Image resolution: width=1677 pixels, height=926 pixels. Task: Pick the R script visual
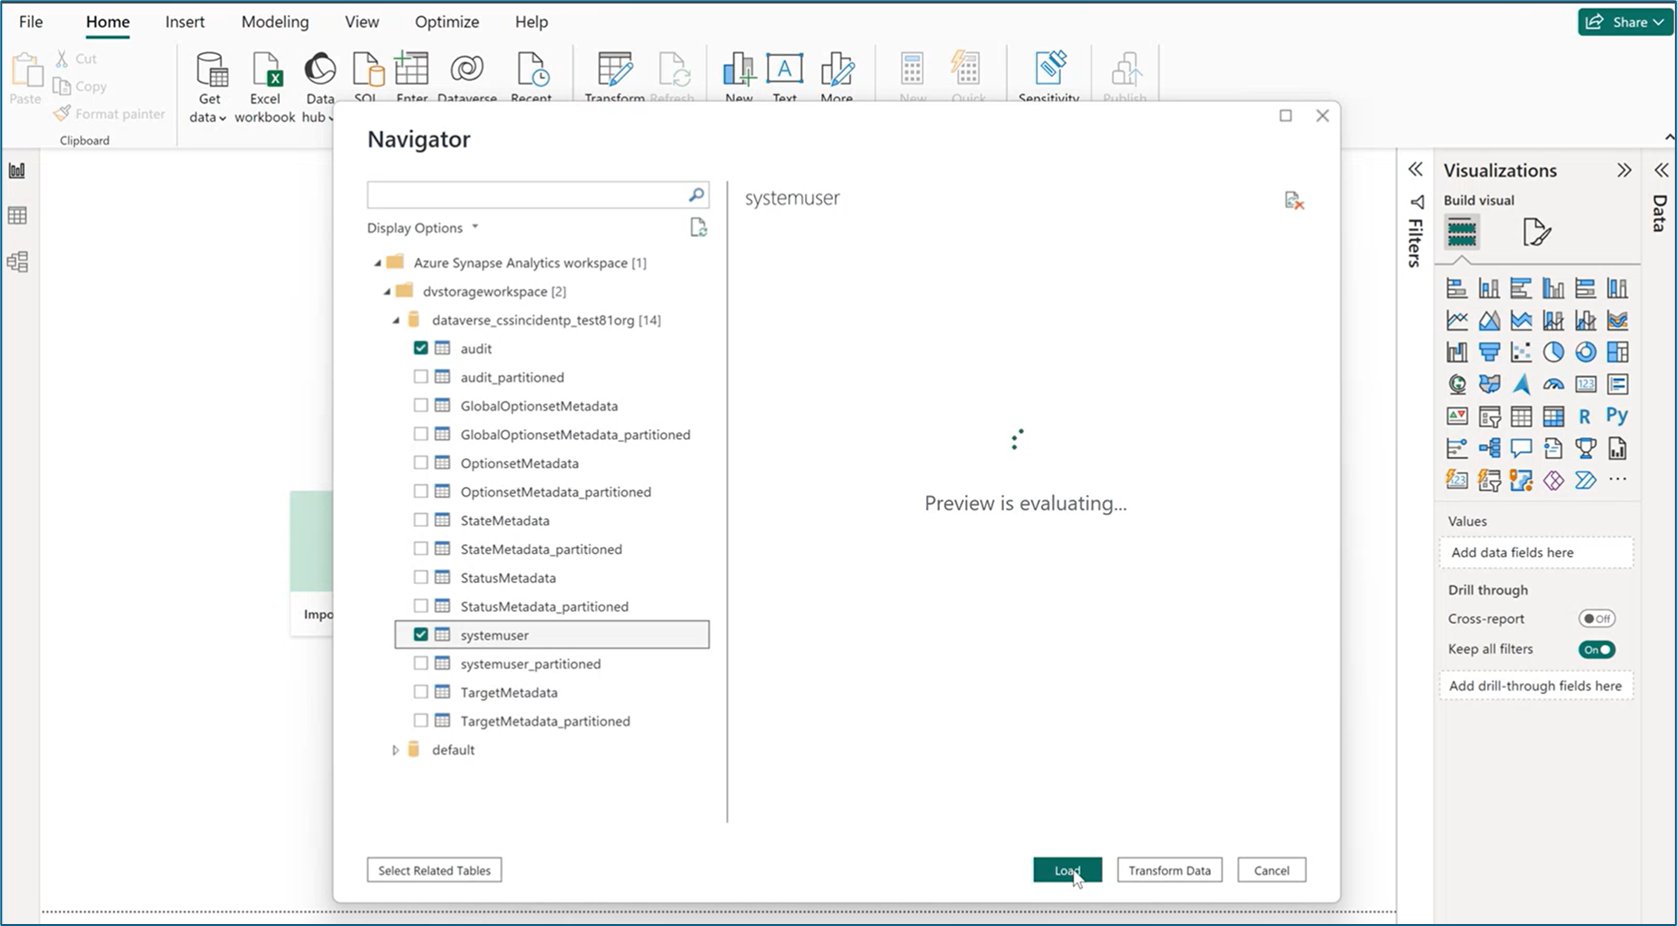pyautogui.click(x=1585, y=416)
